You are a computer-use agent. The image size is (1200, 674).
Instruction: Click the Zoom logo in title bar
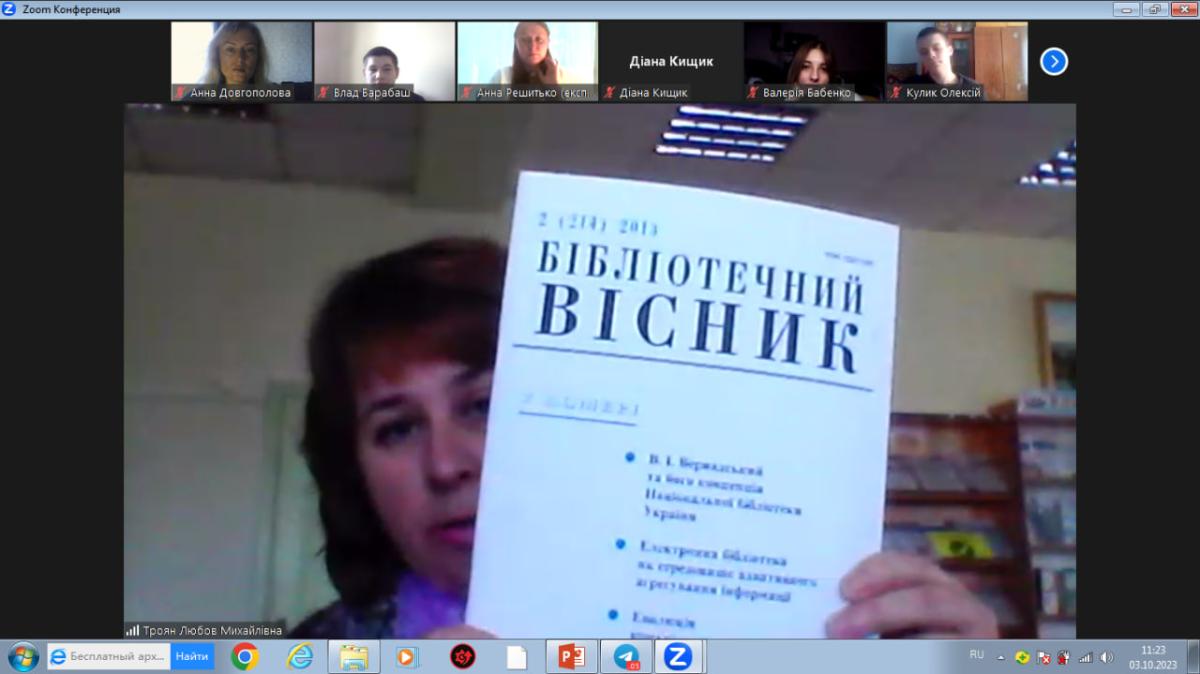pos(10,9)
